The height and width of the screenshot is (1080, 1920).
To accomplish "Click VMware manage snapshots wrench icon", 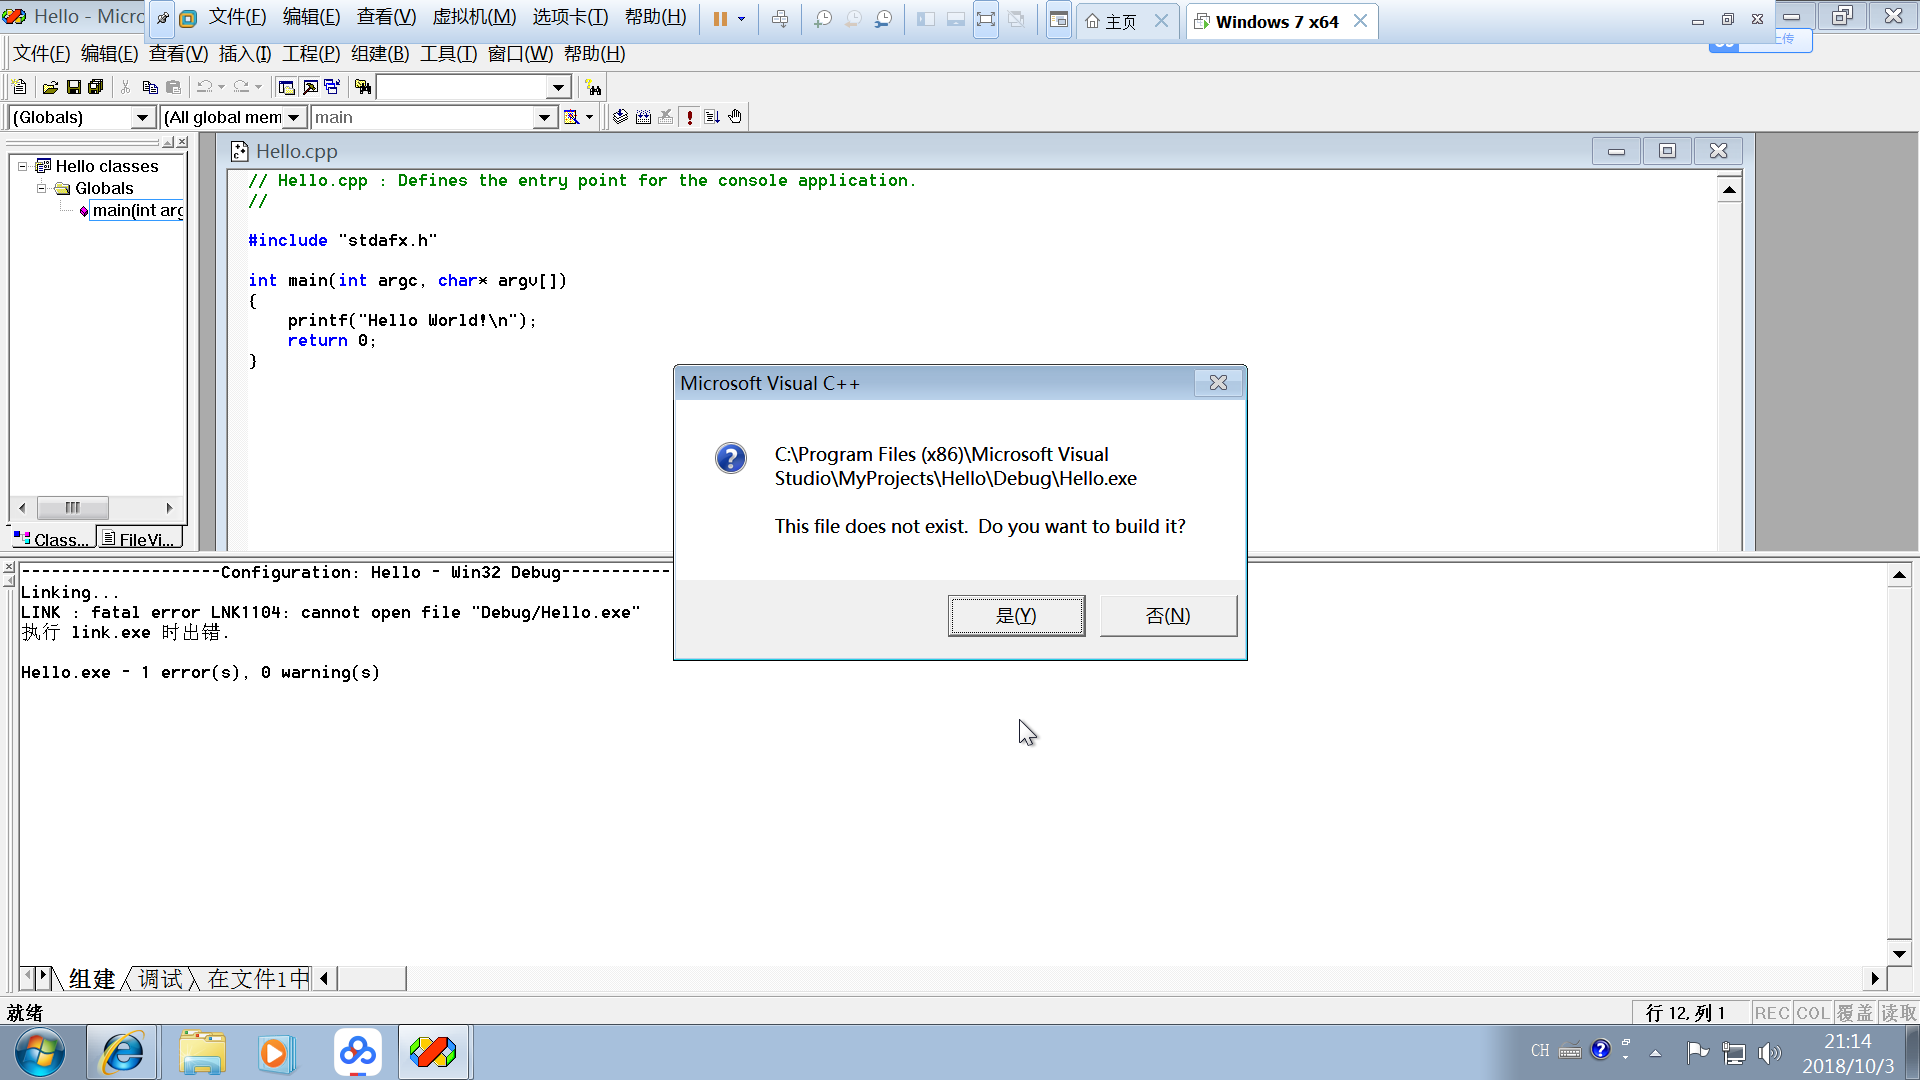I will point(883,19).
